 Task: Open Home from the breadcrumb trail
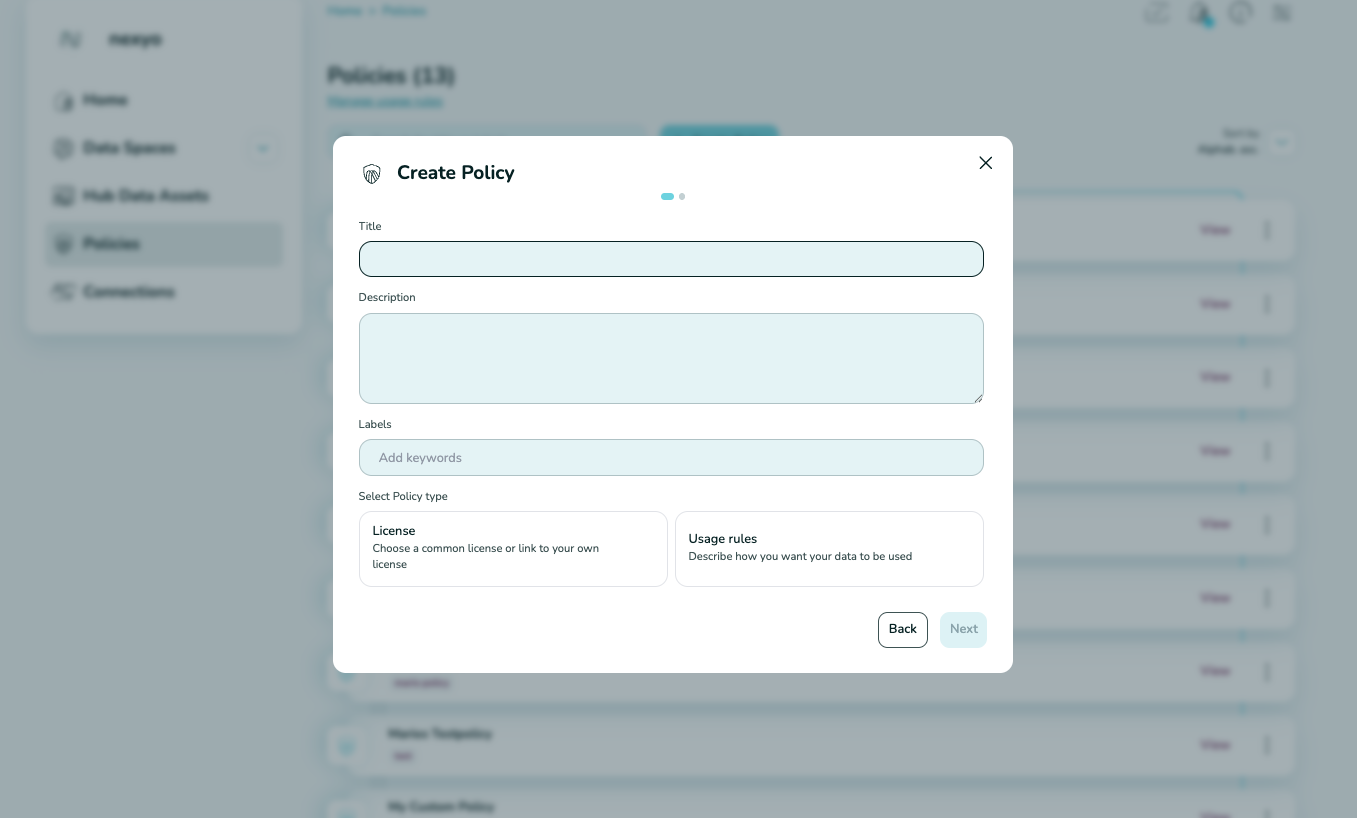pyautogui.click(x=344, y=11)
